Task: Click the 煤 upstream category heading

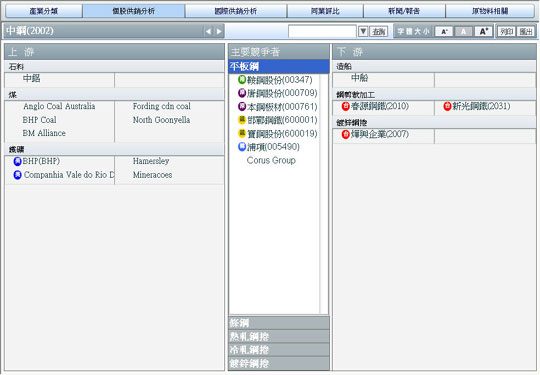Action: 13,95
